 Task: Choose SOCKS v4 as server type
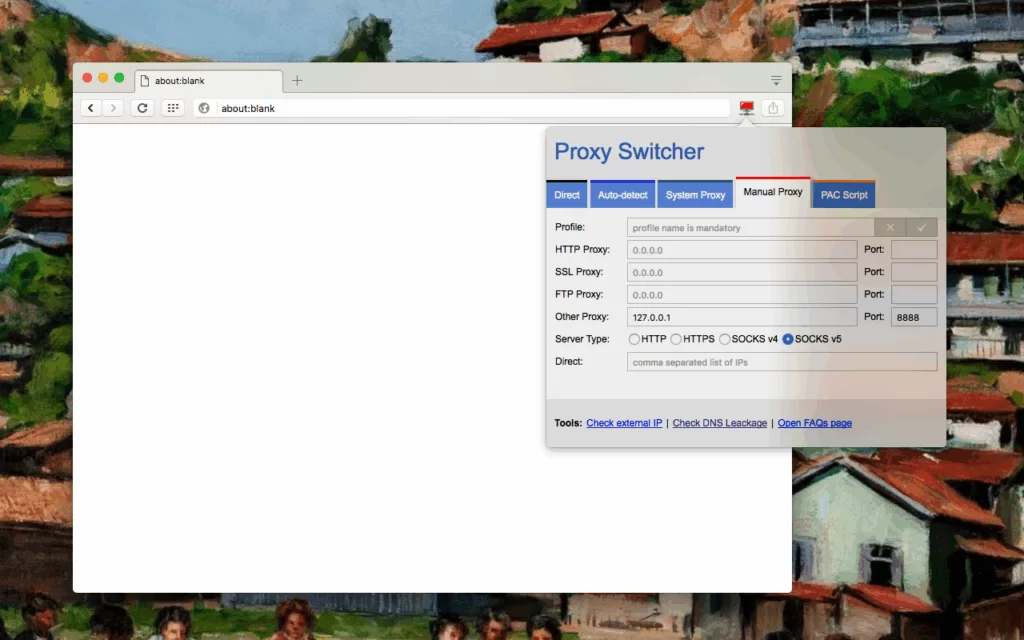724,339
